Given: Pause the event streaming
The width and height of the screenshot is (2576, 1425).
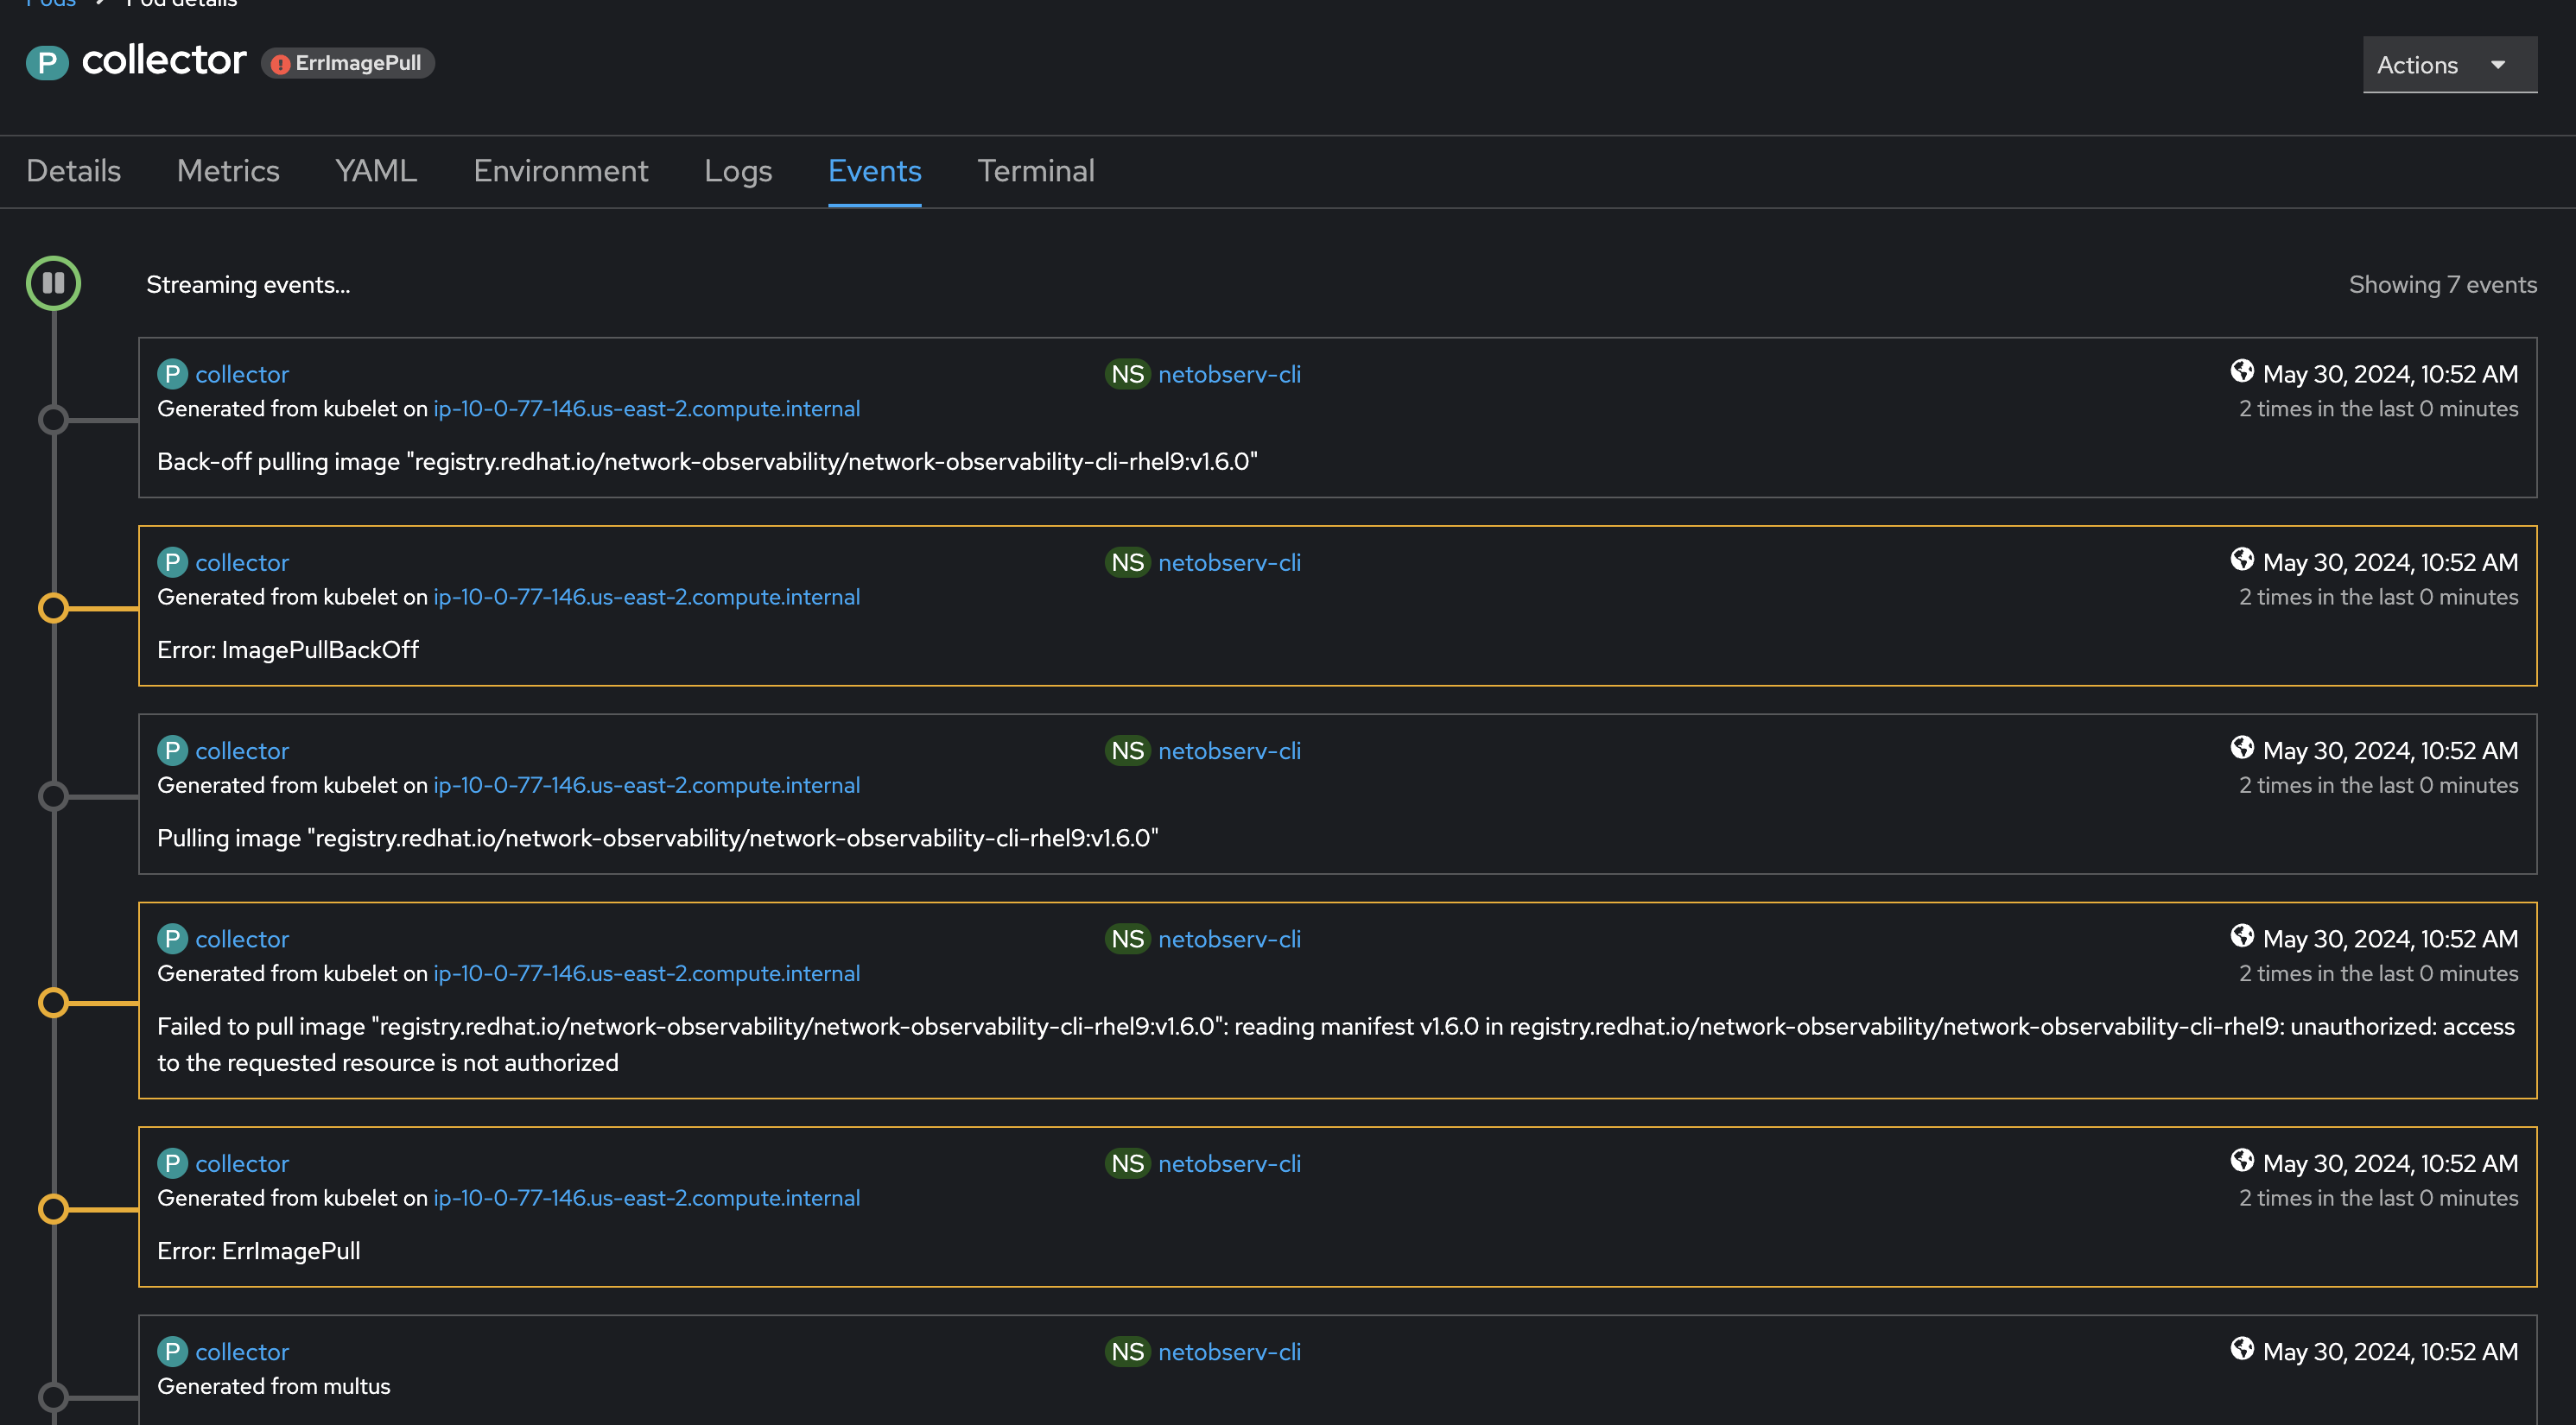Looking at the screenshot, I should point(53,283).
